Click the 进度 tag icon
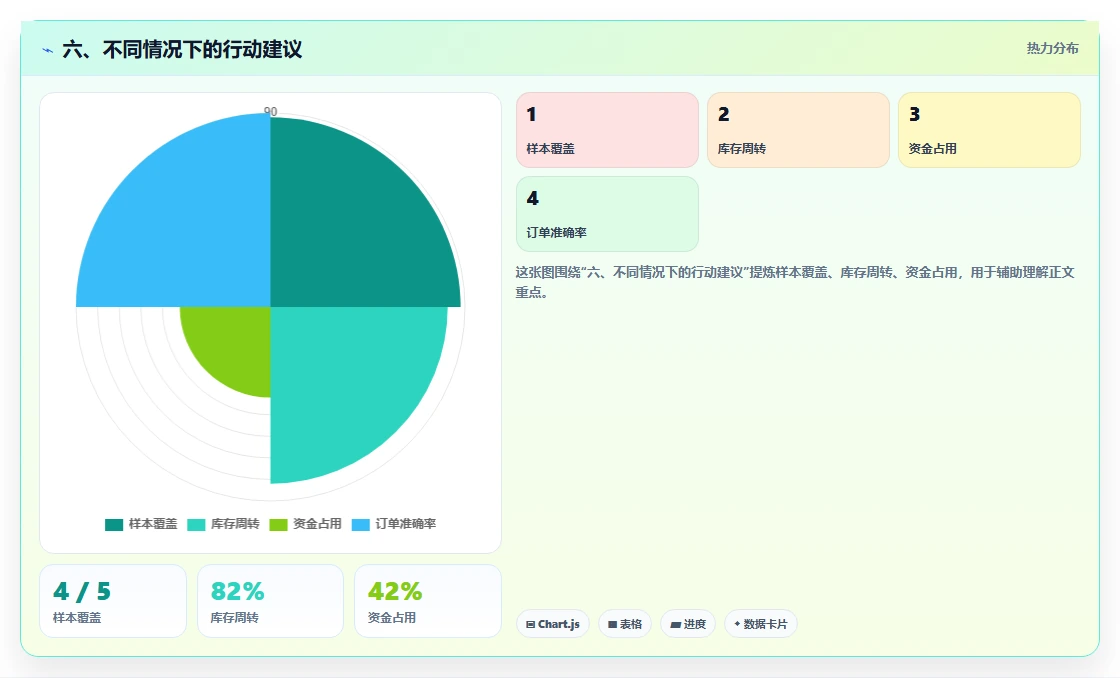This screenshot has height=678, width=1120. point(675,624)
